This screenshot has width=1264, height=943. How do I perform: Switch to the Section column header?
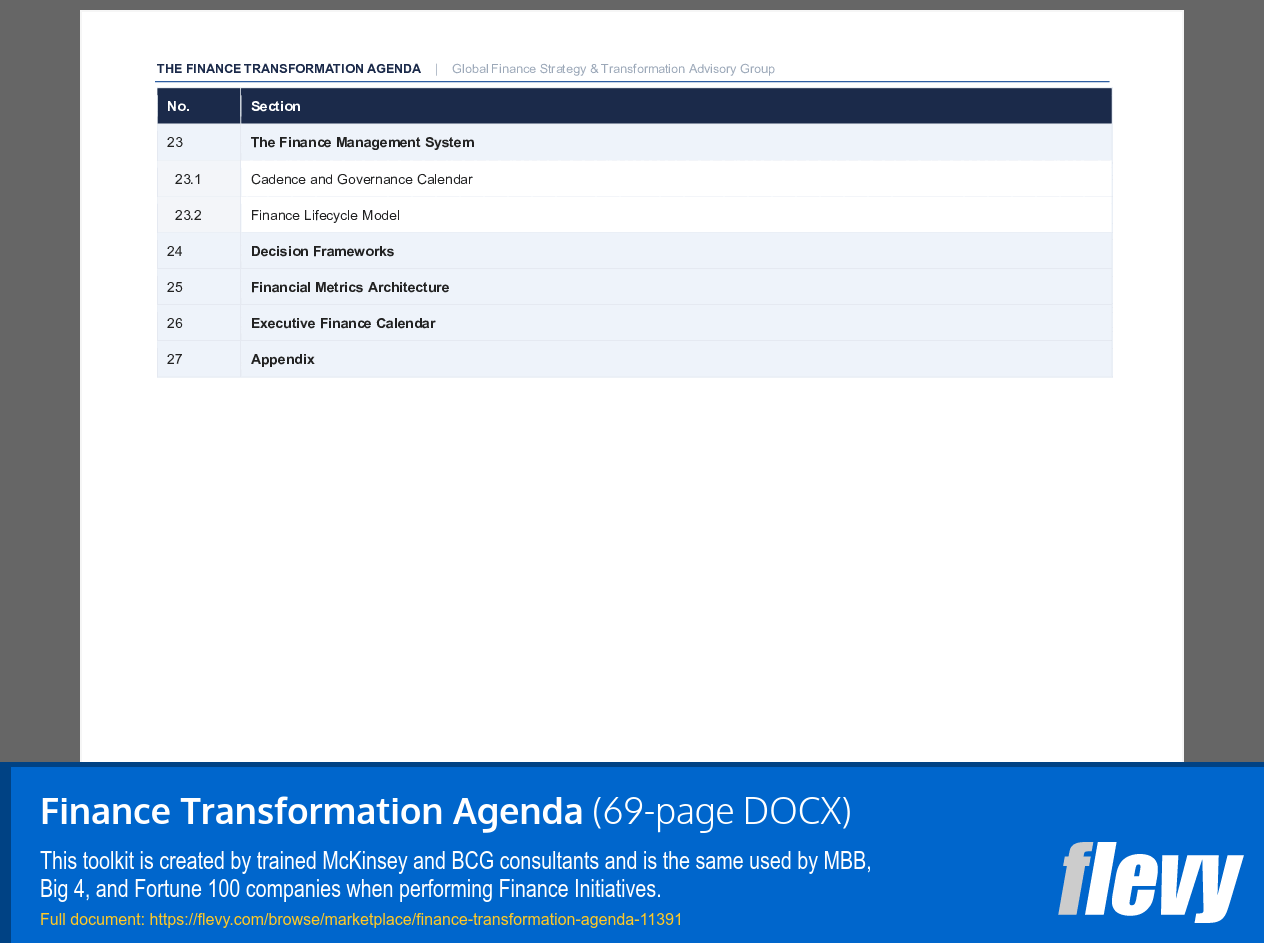click(x=276, y=106)
